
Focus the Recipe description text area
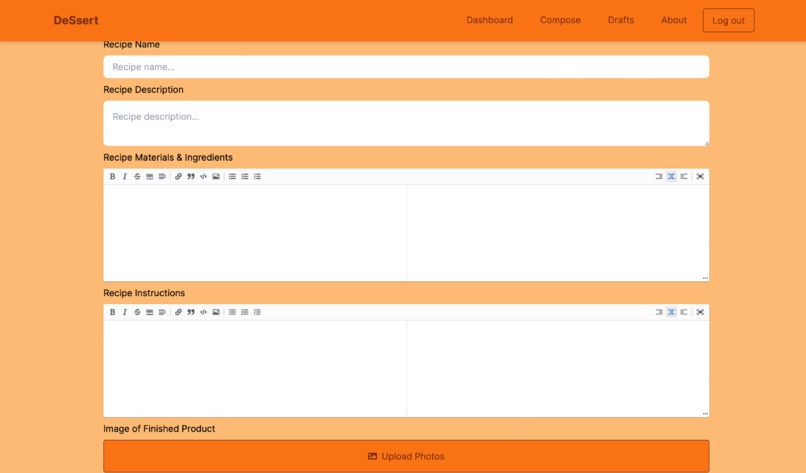[x=406, y=123]
